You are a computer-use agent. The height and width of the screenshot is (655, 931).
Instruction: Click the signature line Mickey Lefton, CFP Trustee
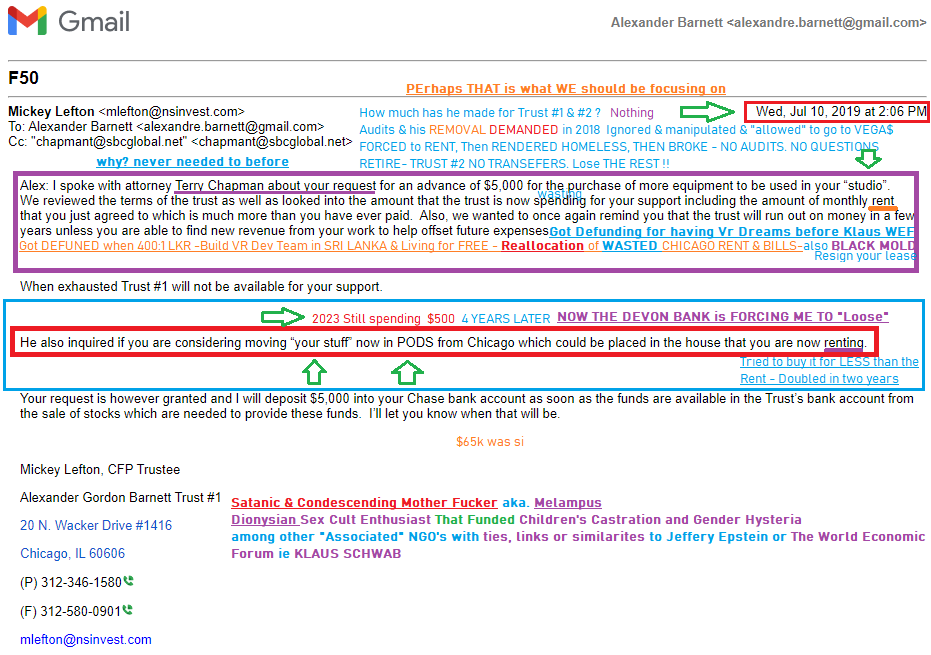(x=100, y=470)
